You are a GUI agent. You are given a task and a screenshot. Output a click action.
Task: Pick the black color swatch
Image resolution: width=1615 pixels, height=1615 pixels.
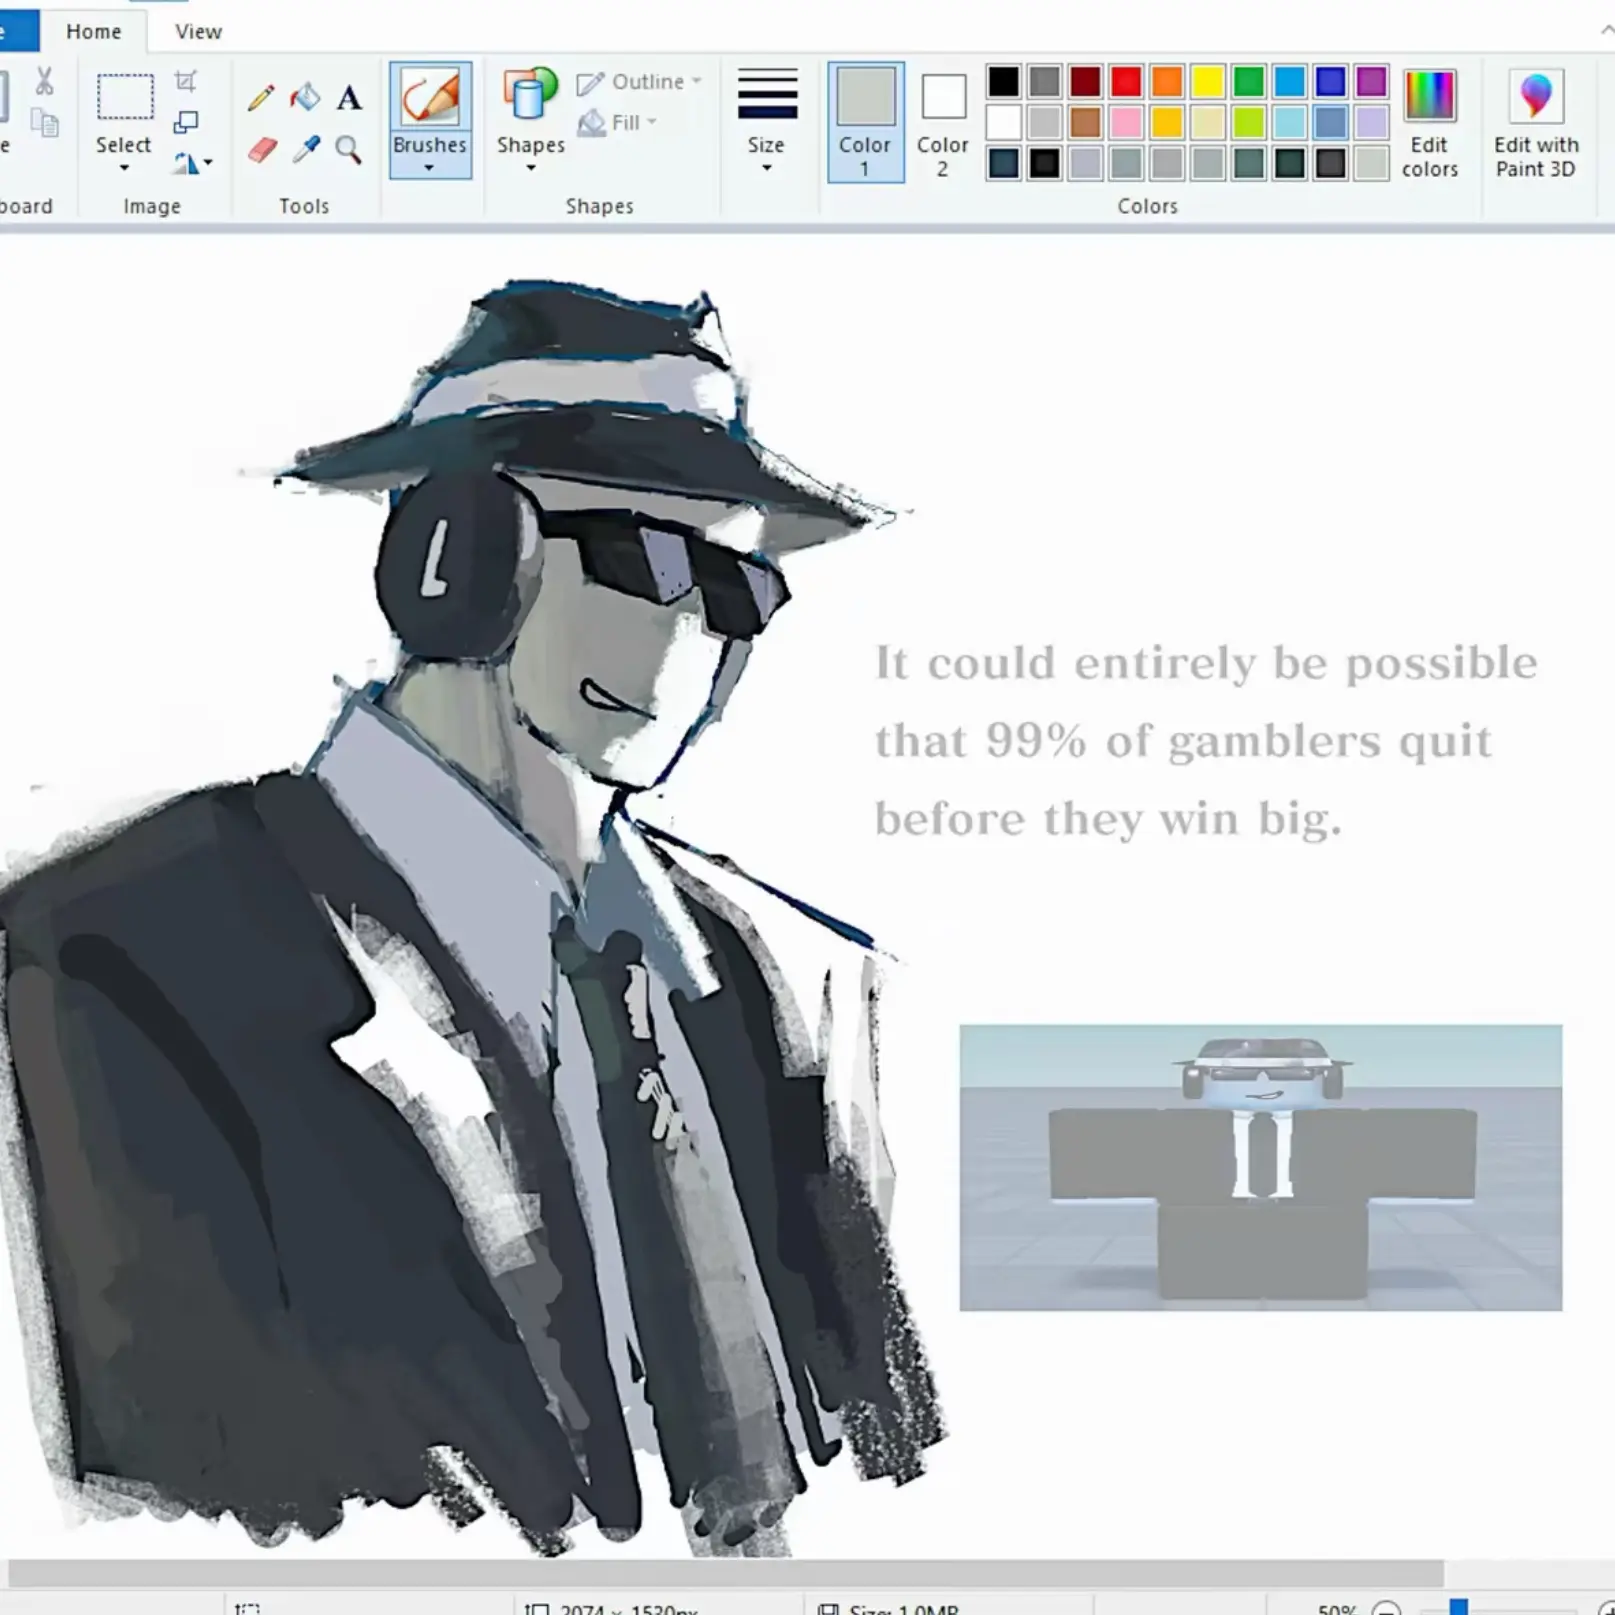[1003, 81]
